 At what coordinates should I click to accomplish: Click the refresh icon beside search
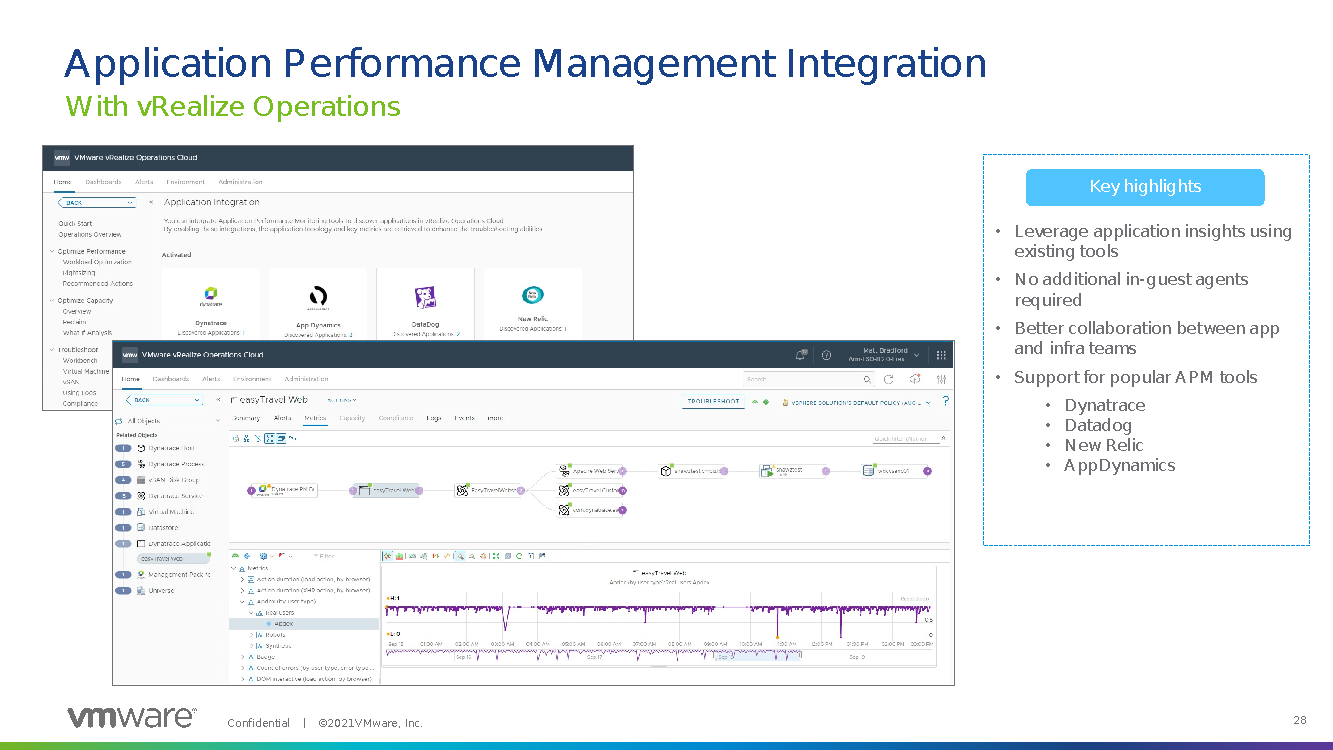click(888, 380)
